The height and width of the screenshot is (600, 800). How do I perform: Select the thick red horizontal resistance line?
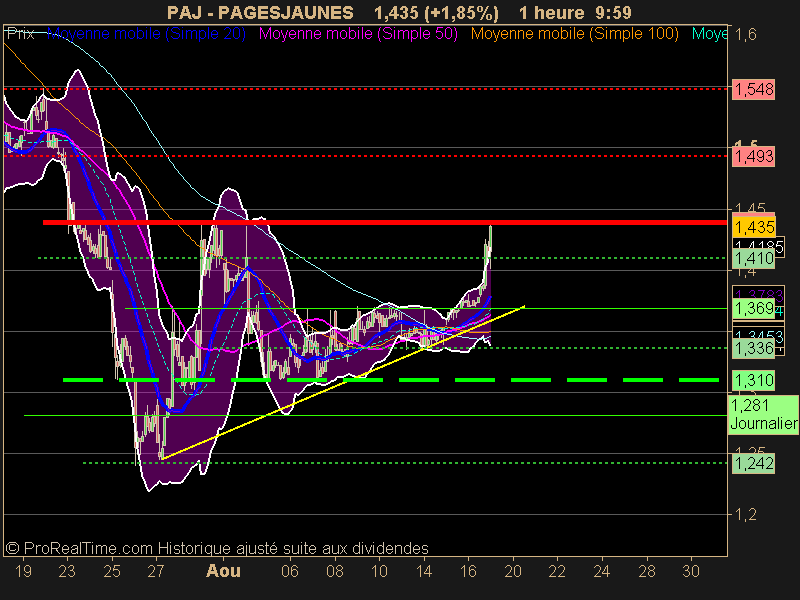385,222
